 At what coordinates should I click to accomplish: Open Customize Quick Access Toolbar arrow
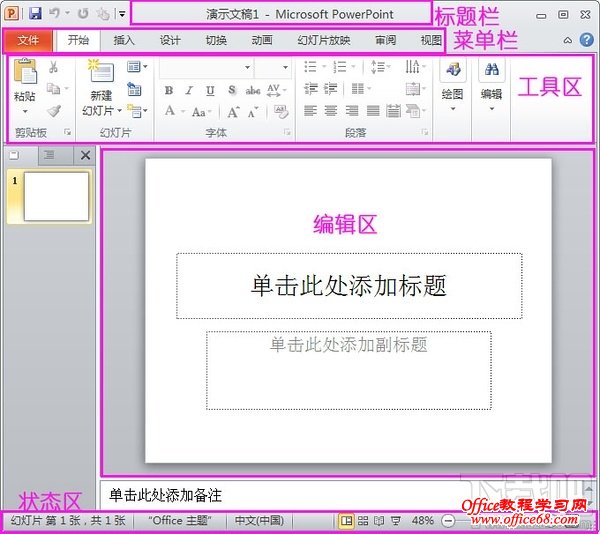coord(122,14)
